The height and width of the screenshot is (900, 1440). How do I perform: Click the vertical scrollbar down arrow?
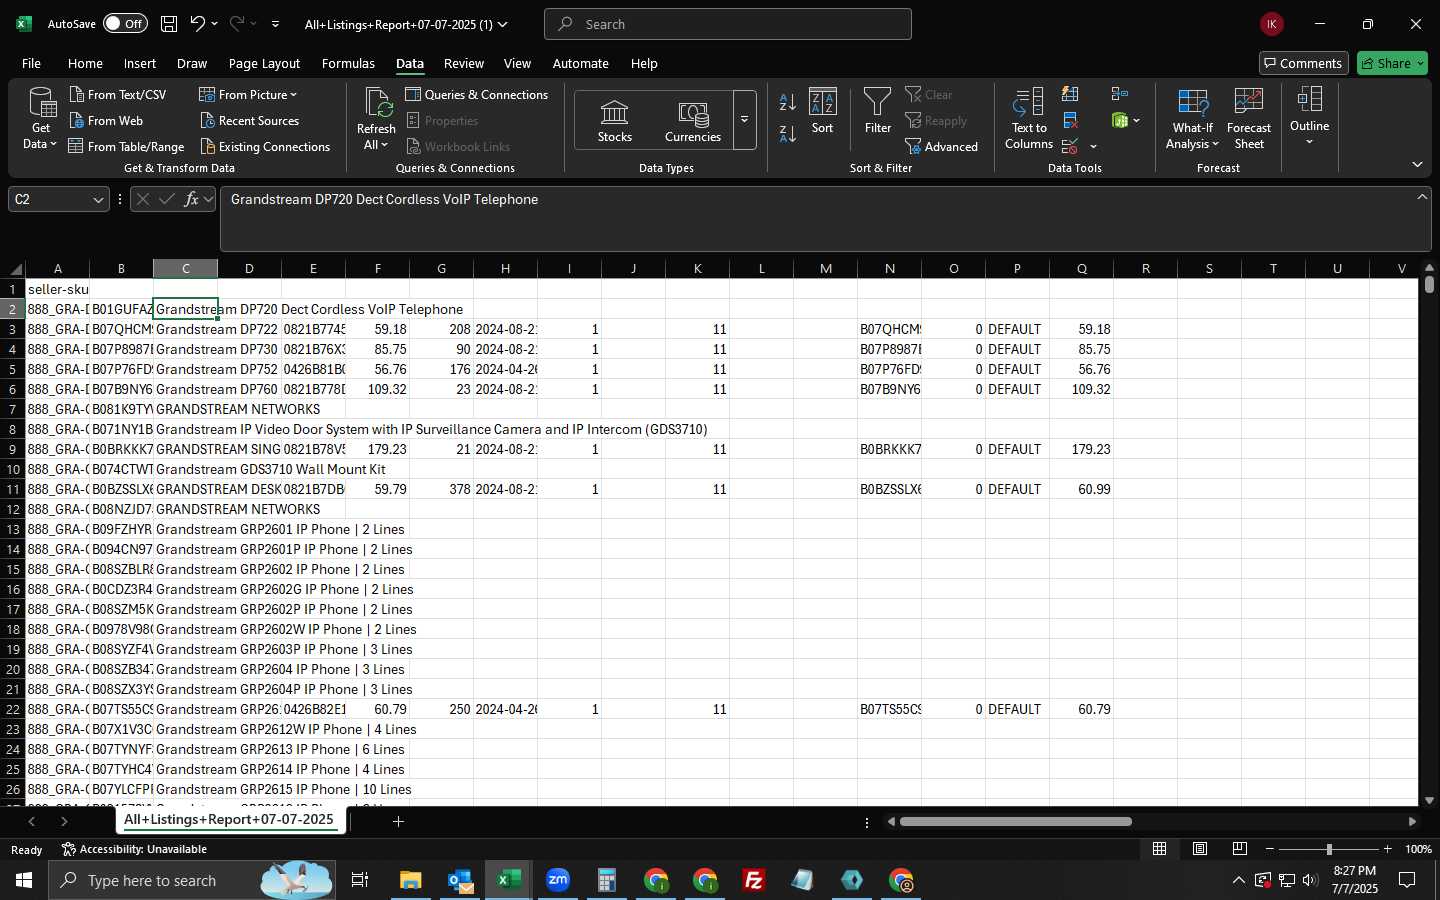click(x=1429, y=800)
